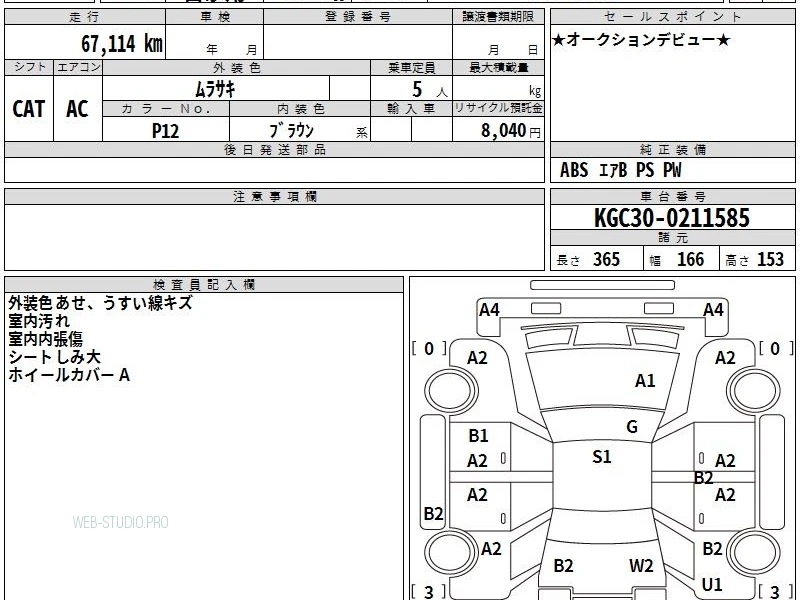Click the 譲渡書類期限 header
The width and height of the screenshot is (800, 600).
498,17
